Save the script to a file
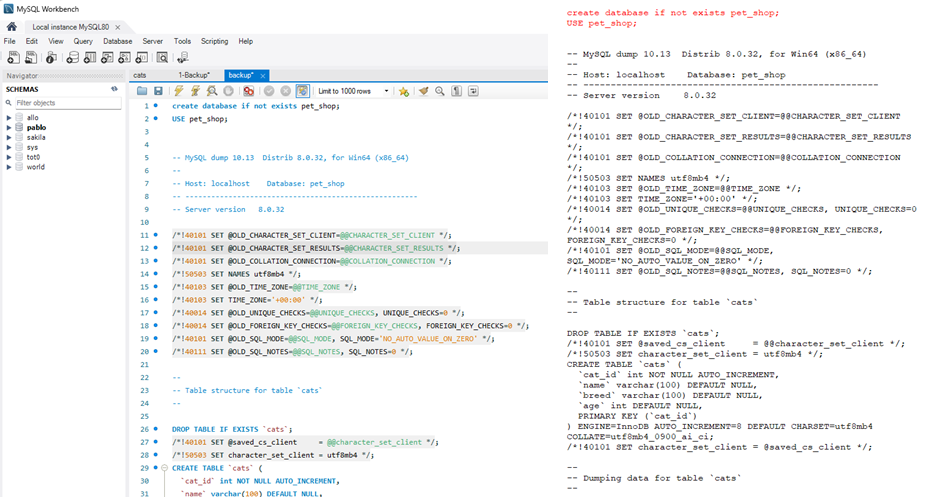 point(158,91)
